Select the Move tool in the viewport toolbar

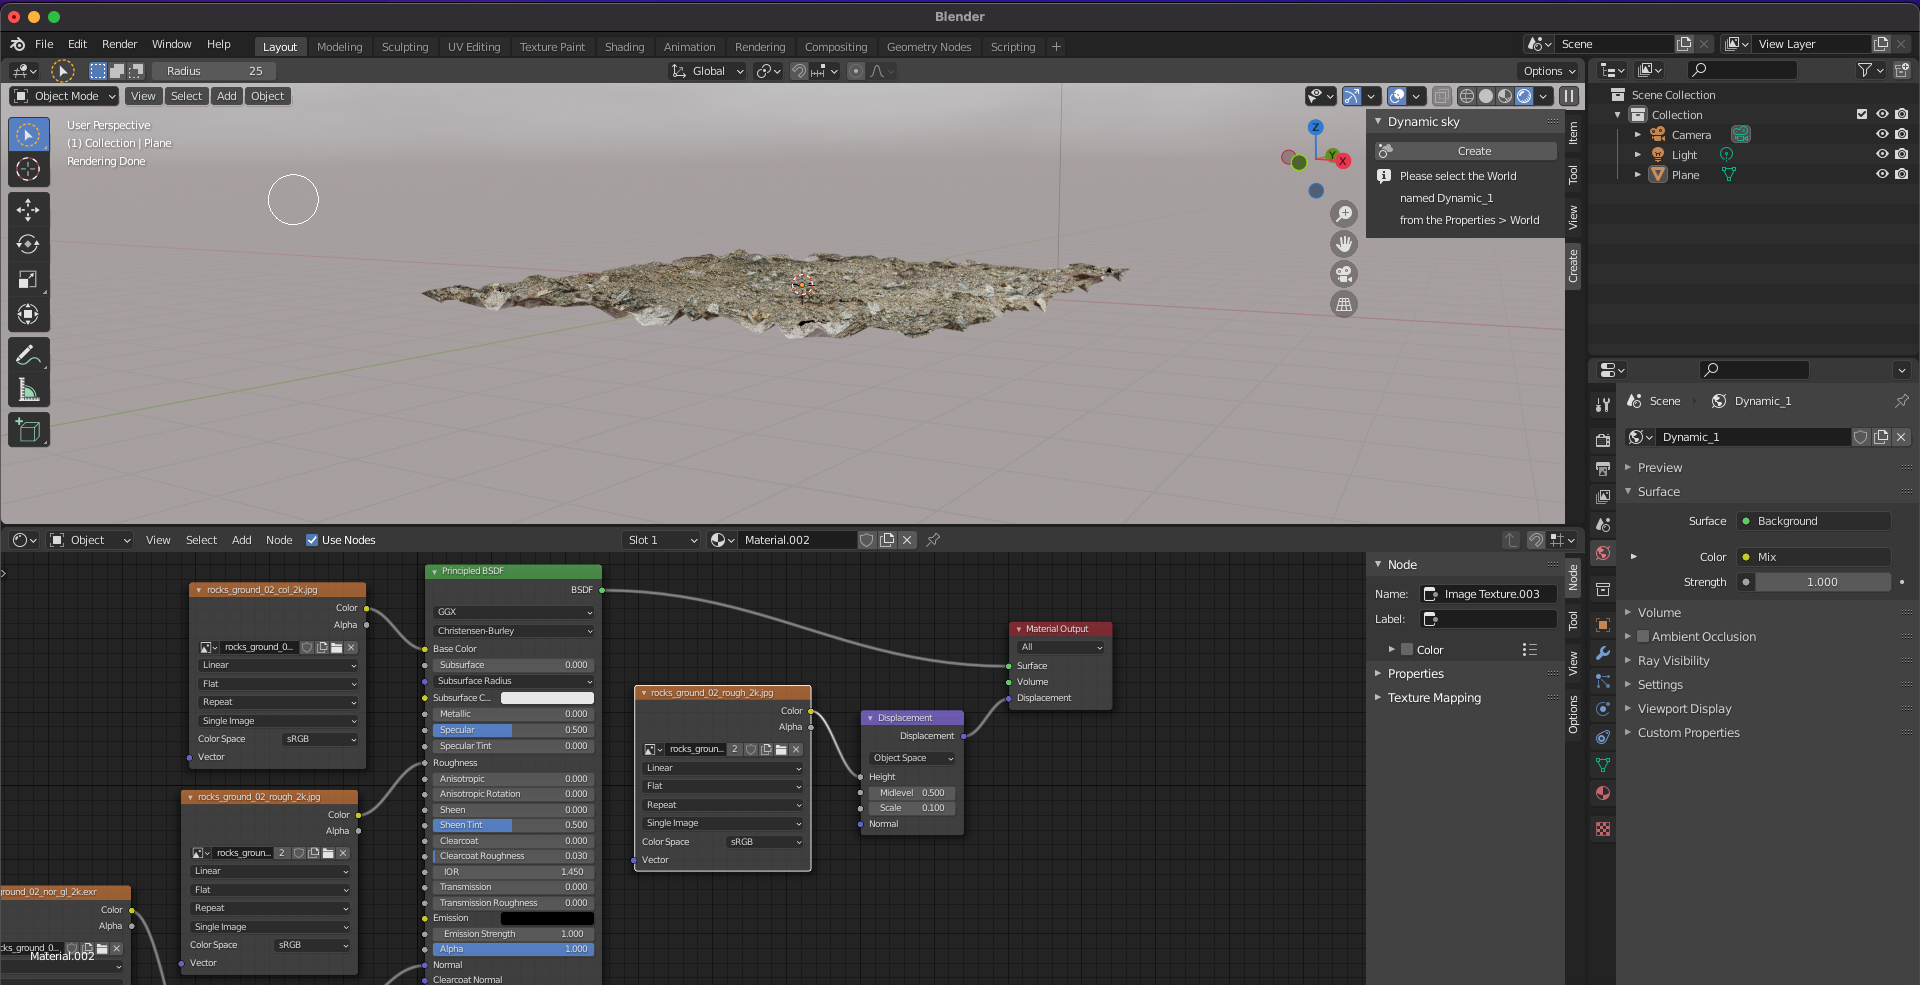coord(28,208)
